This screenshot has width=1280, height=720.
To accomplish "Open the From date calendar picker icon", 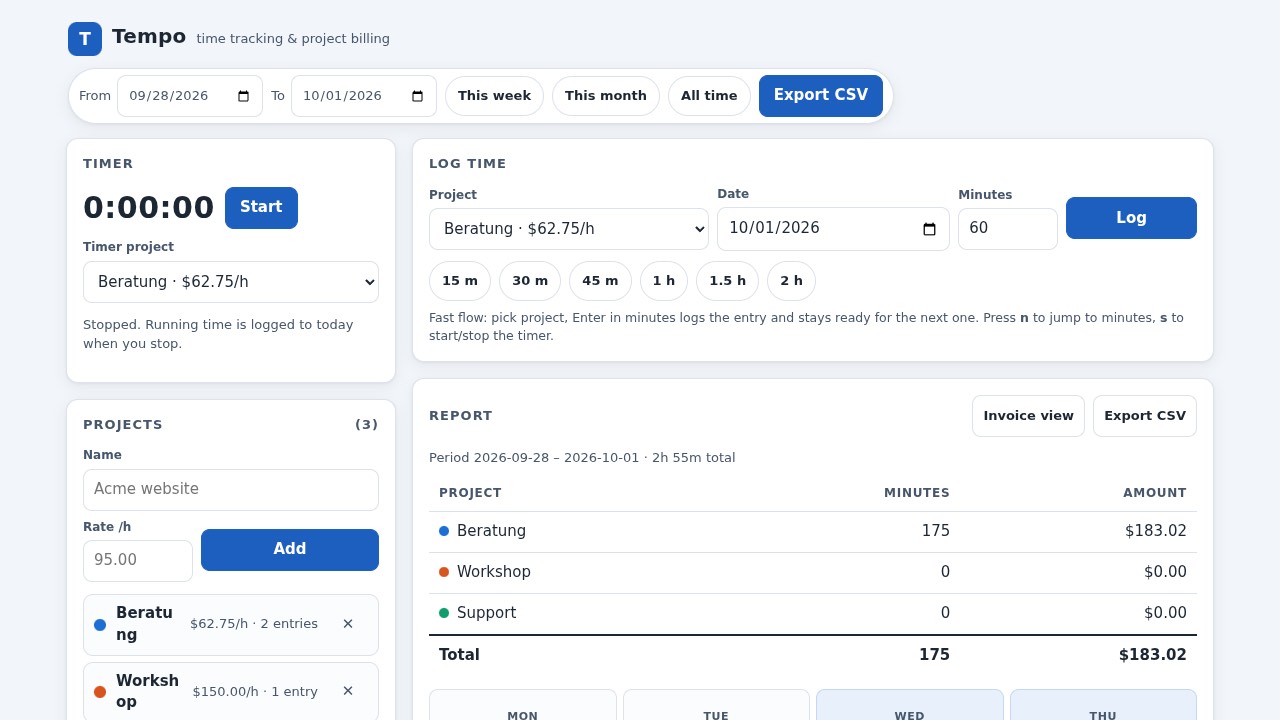I will 243,96.
